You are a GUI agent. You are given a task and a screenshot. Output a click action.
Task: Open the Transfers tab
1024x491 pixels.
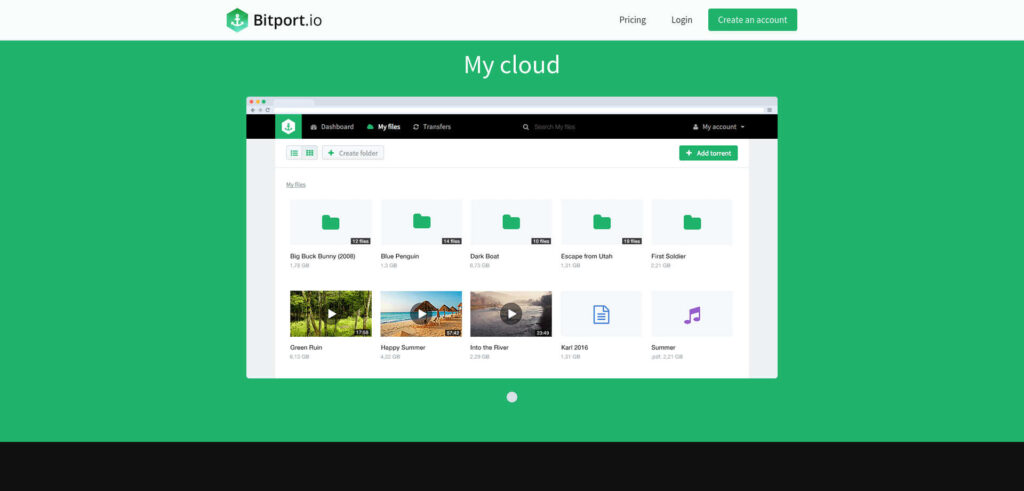(x=432, y=127)
